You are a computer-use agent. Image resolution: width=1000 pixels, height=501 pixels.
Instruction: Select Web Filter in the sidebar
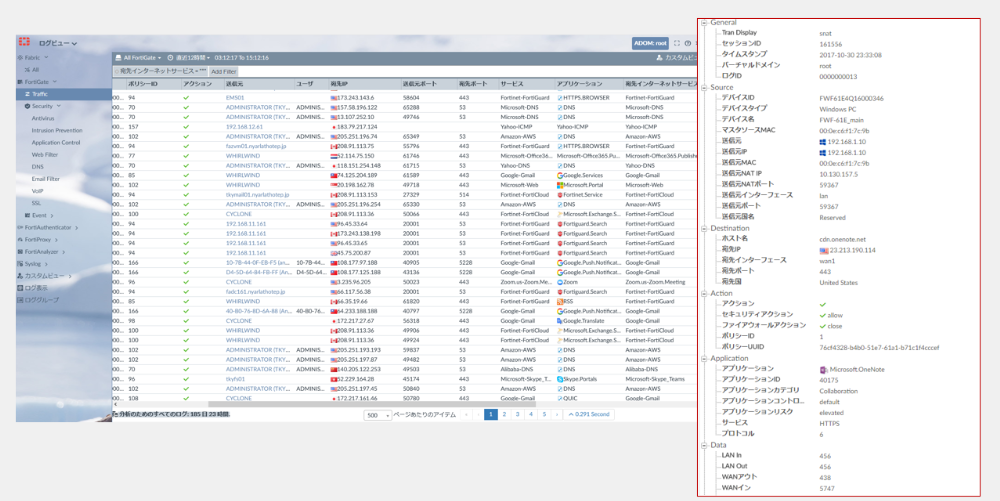pyautogui.click(x=43, y=155)
